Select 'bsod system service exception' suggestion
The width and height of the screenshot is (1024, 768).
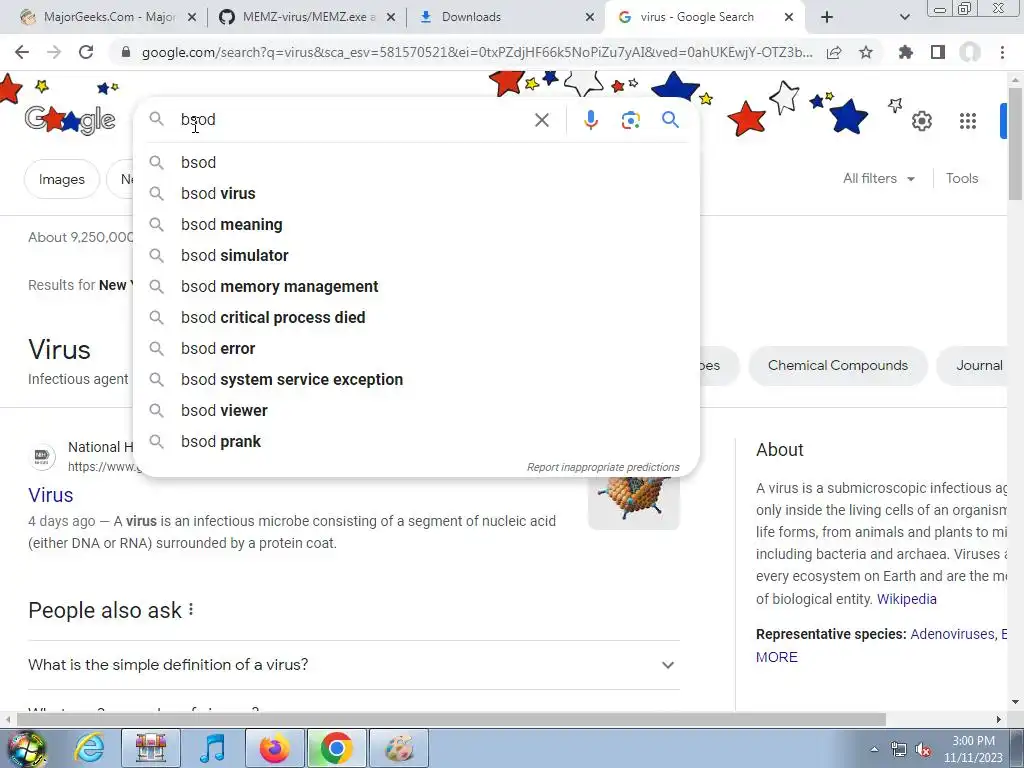click(416, 379)
